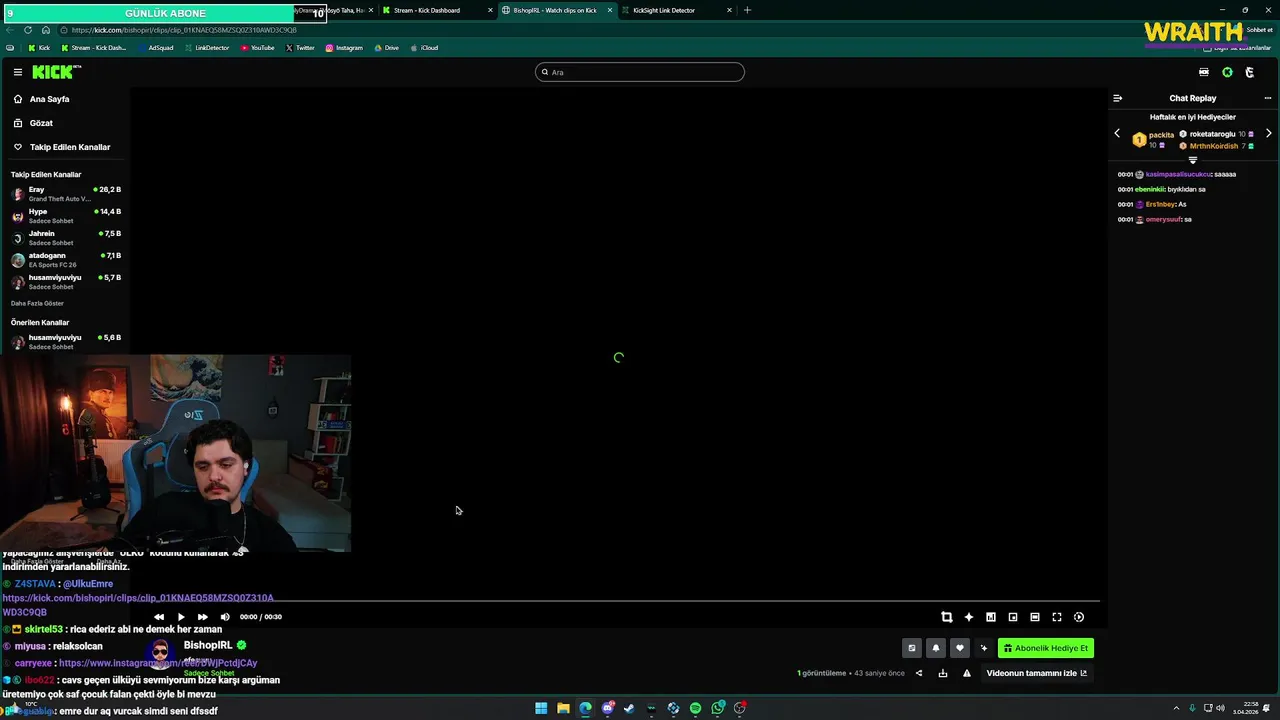The height and width of the screenshot is (720, 1280).
Task: Enter fullscreen on the clip player
Action: click(1057, 617)
